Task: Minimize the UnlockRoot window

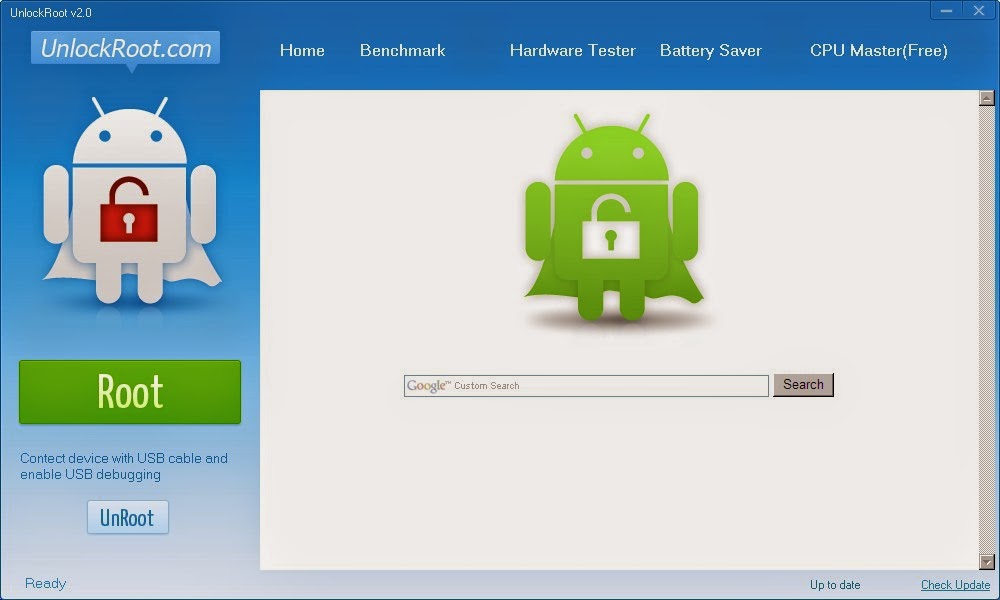Action: click(x=946, y=10)
